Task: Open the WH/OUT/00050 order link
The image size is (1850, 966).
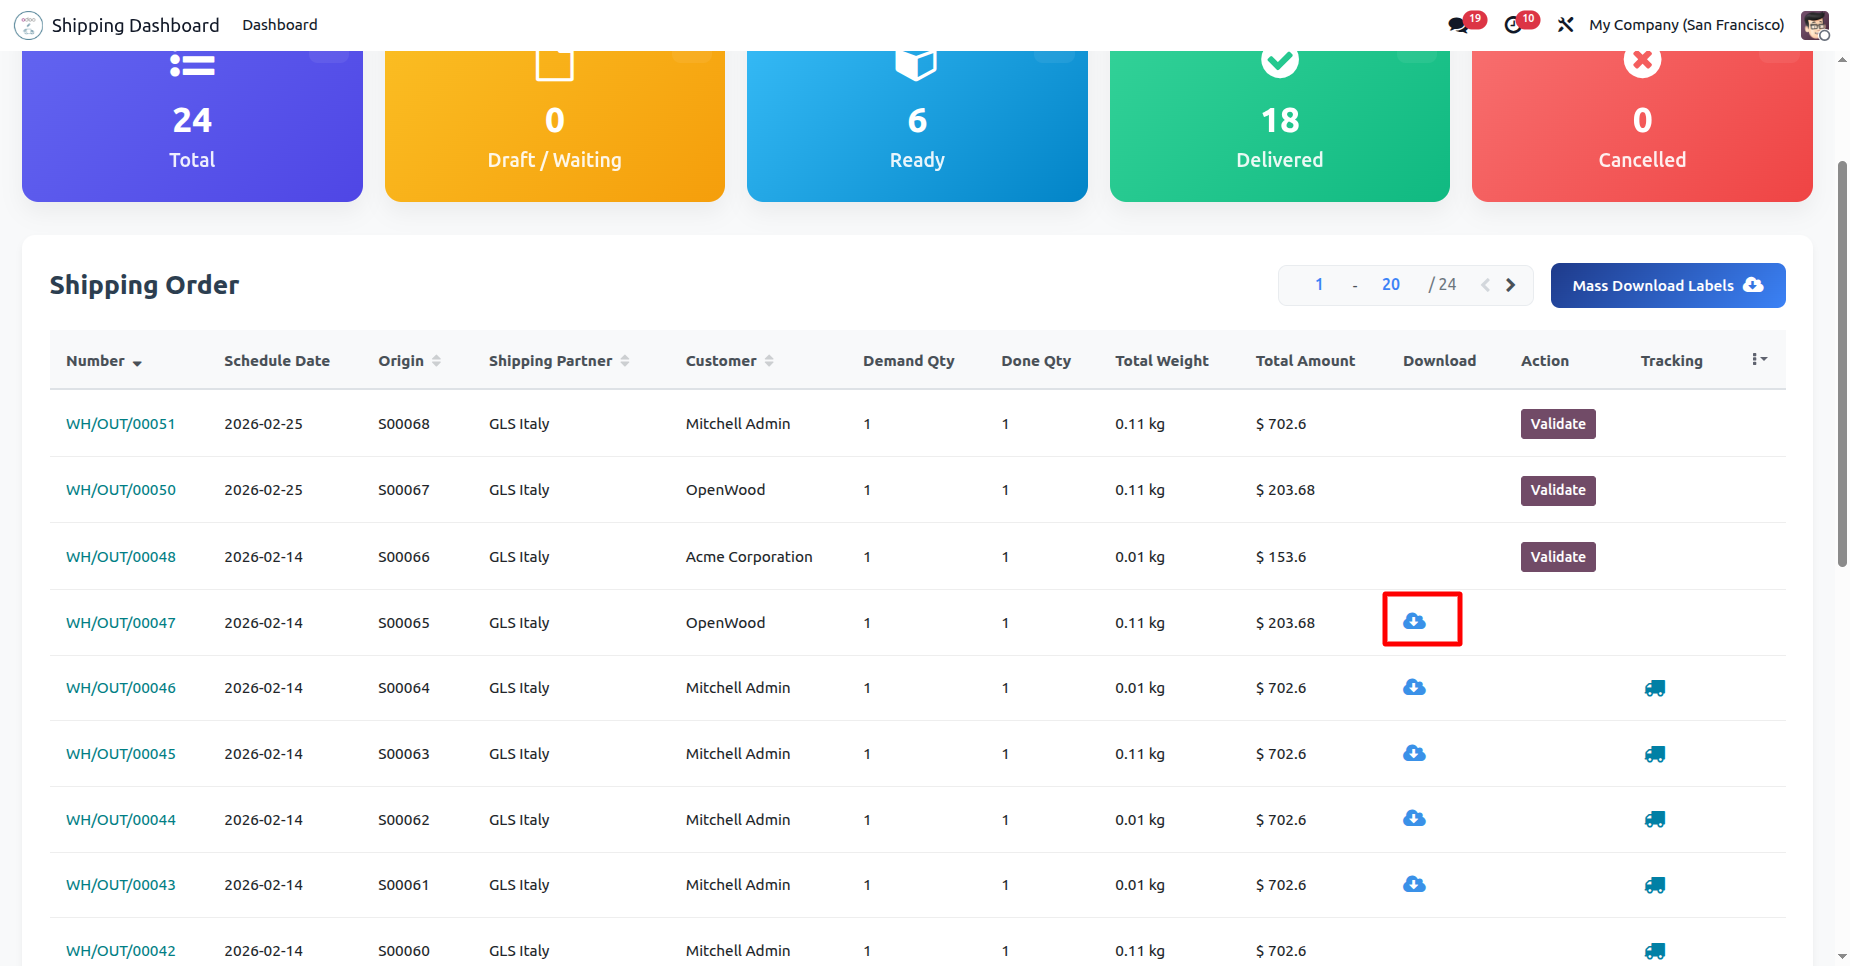Action: pos(121,490)
